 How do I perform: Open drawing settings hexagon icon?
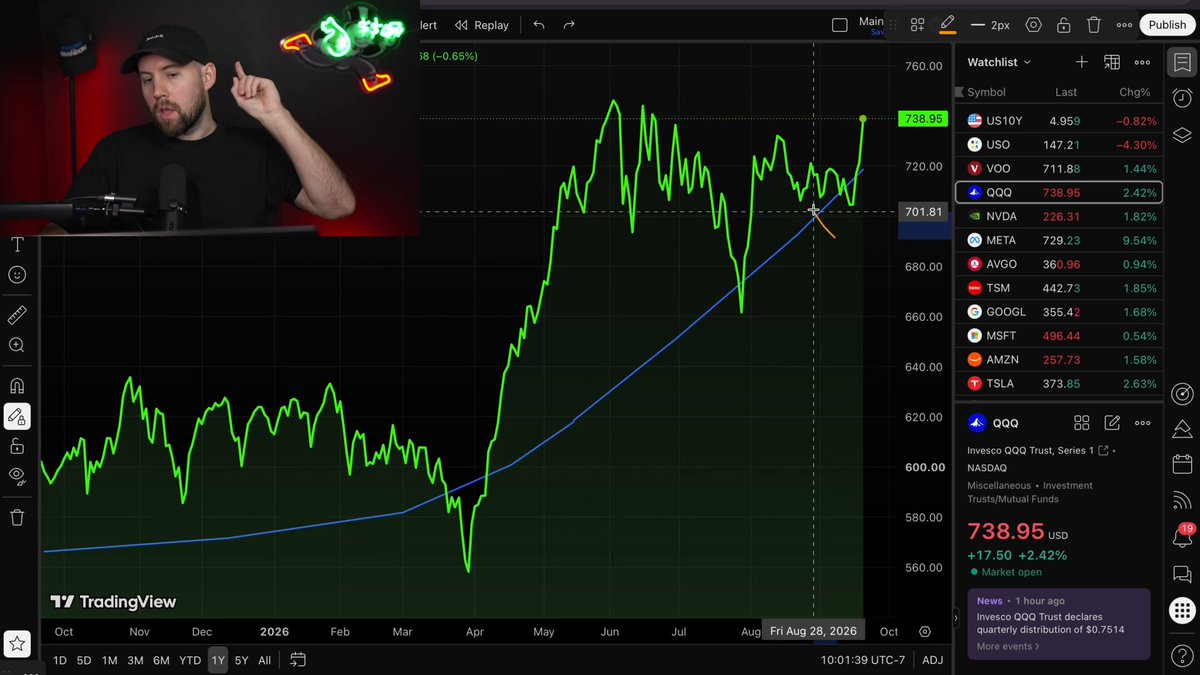coord(1034,25)
